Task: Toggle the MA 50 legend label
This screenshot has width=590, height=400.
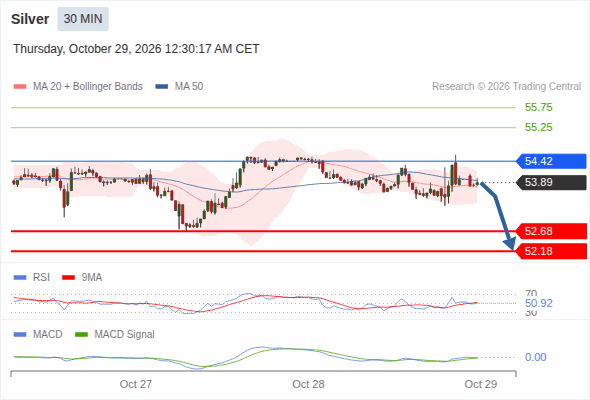Action: pos(189,87)
